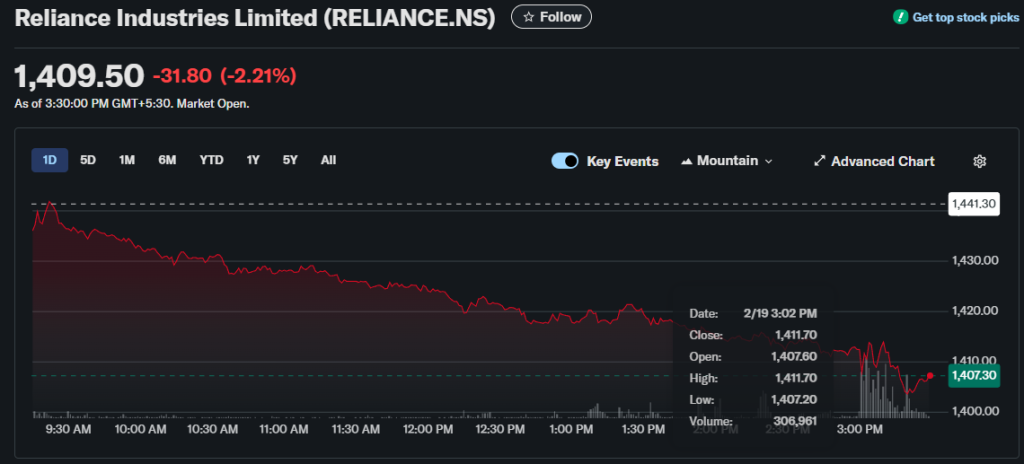Select the 5D range tab
Viewport: 1024px width, 464px height.
tap(88, 160)
